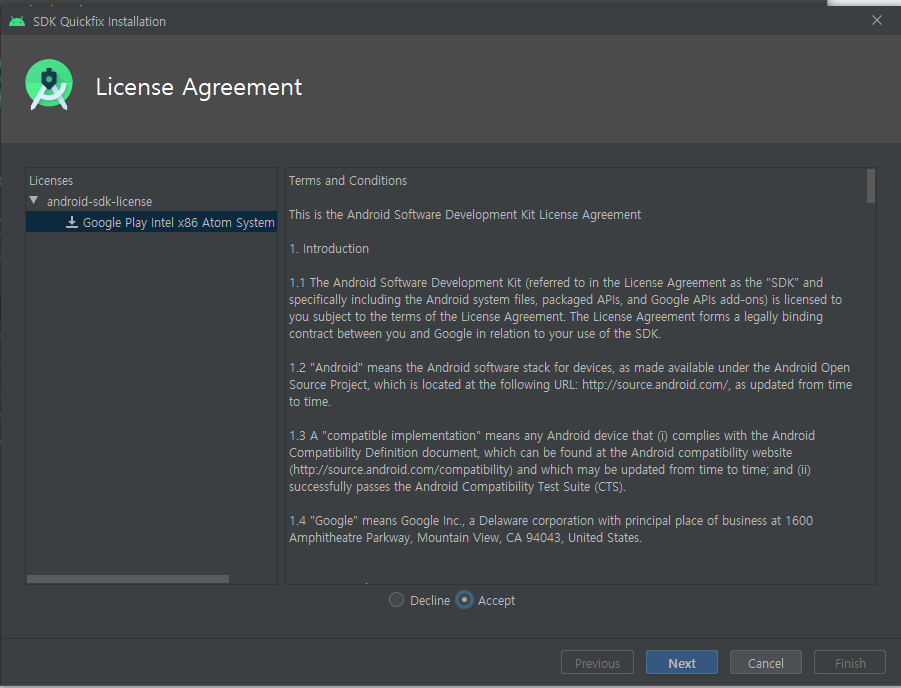Click the http://source.android.com/compatibility text
The width and height of the screenshot is (901, 688).
401,470
